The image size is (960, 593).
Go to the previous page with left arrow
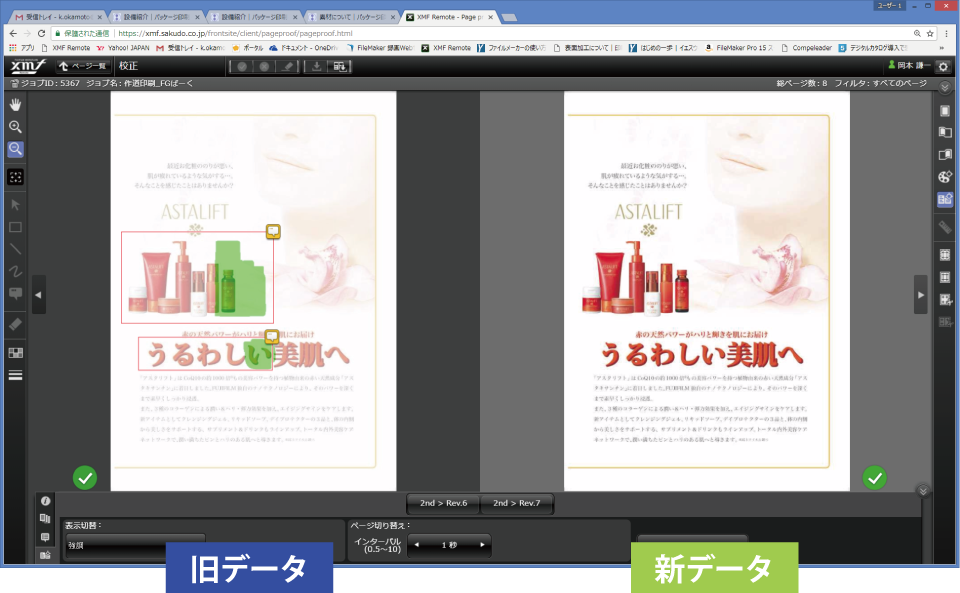pos(39,294)
